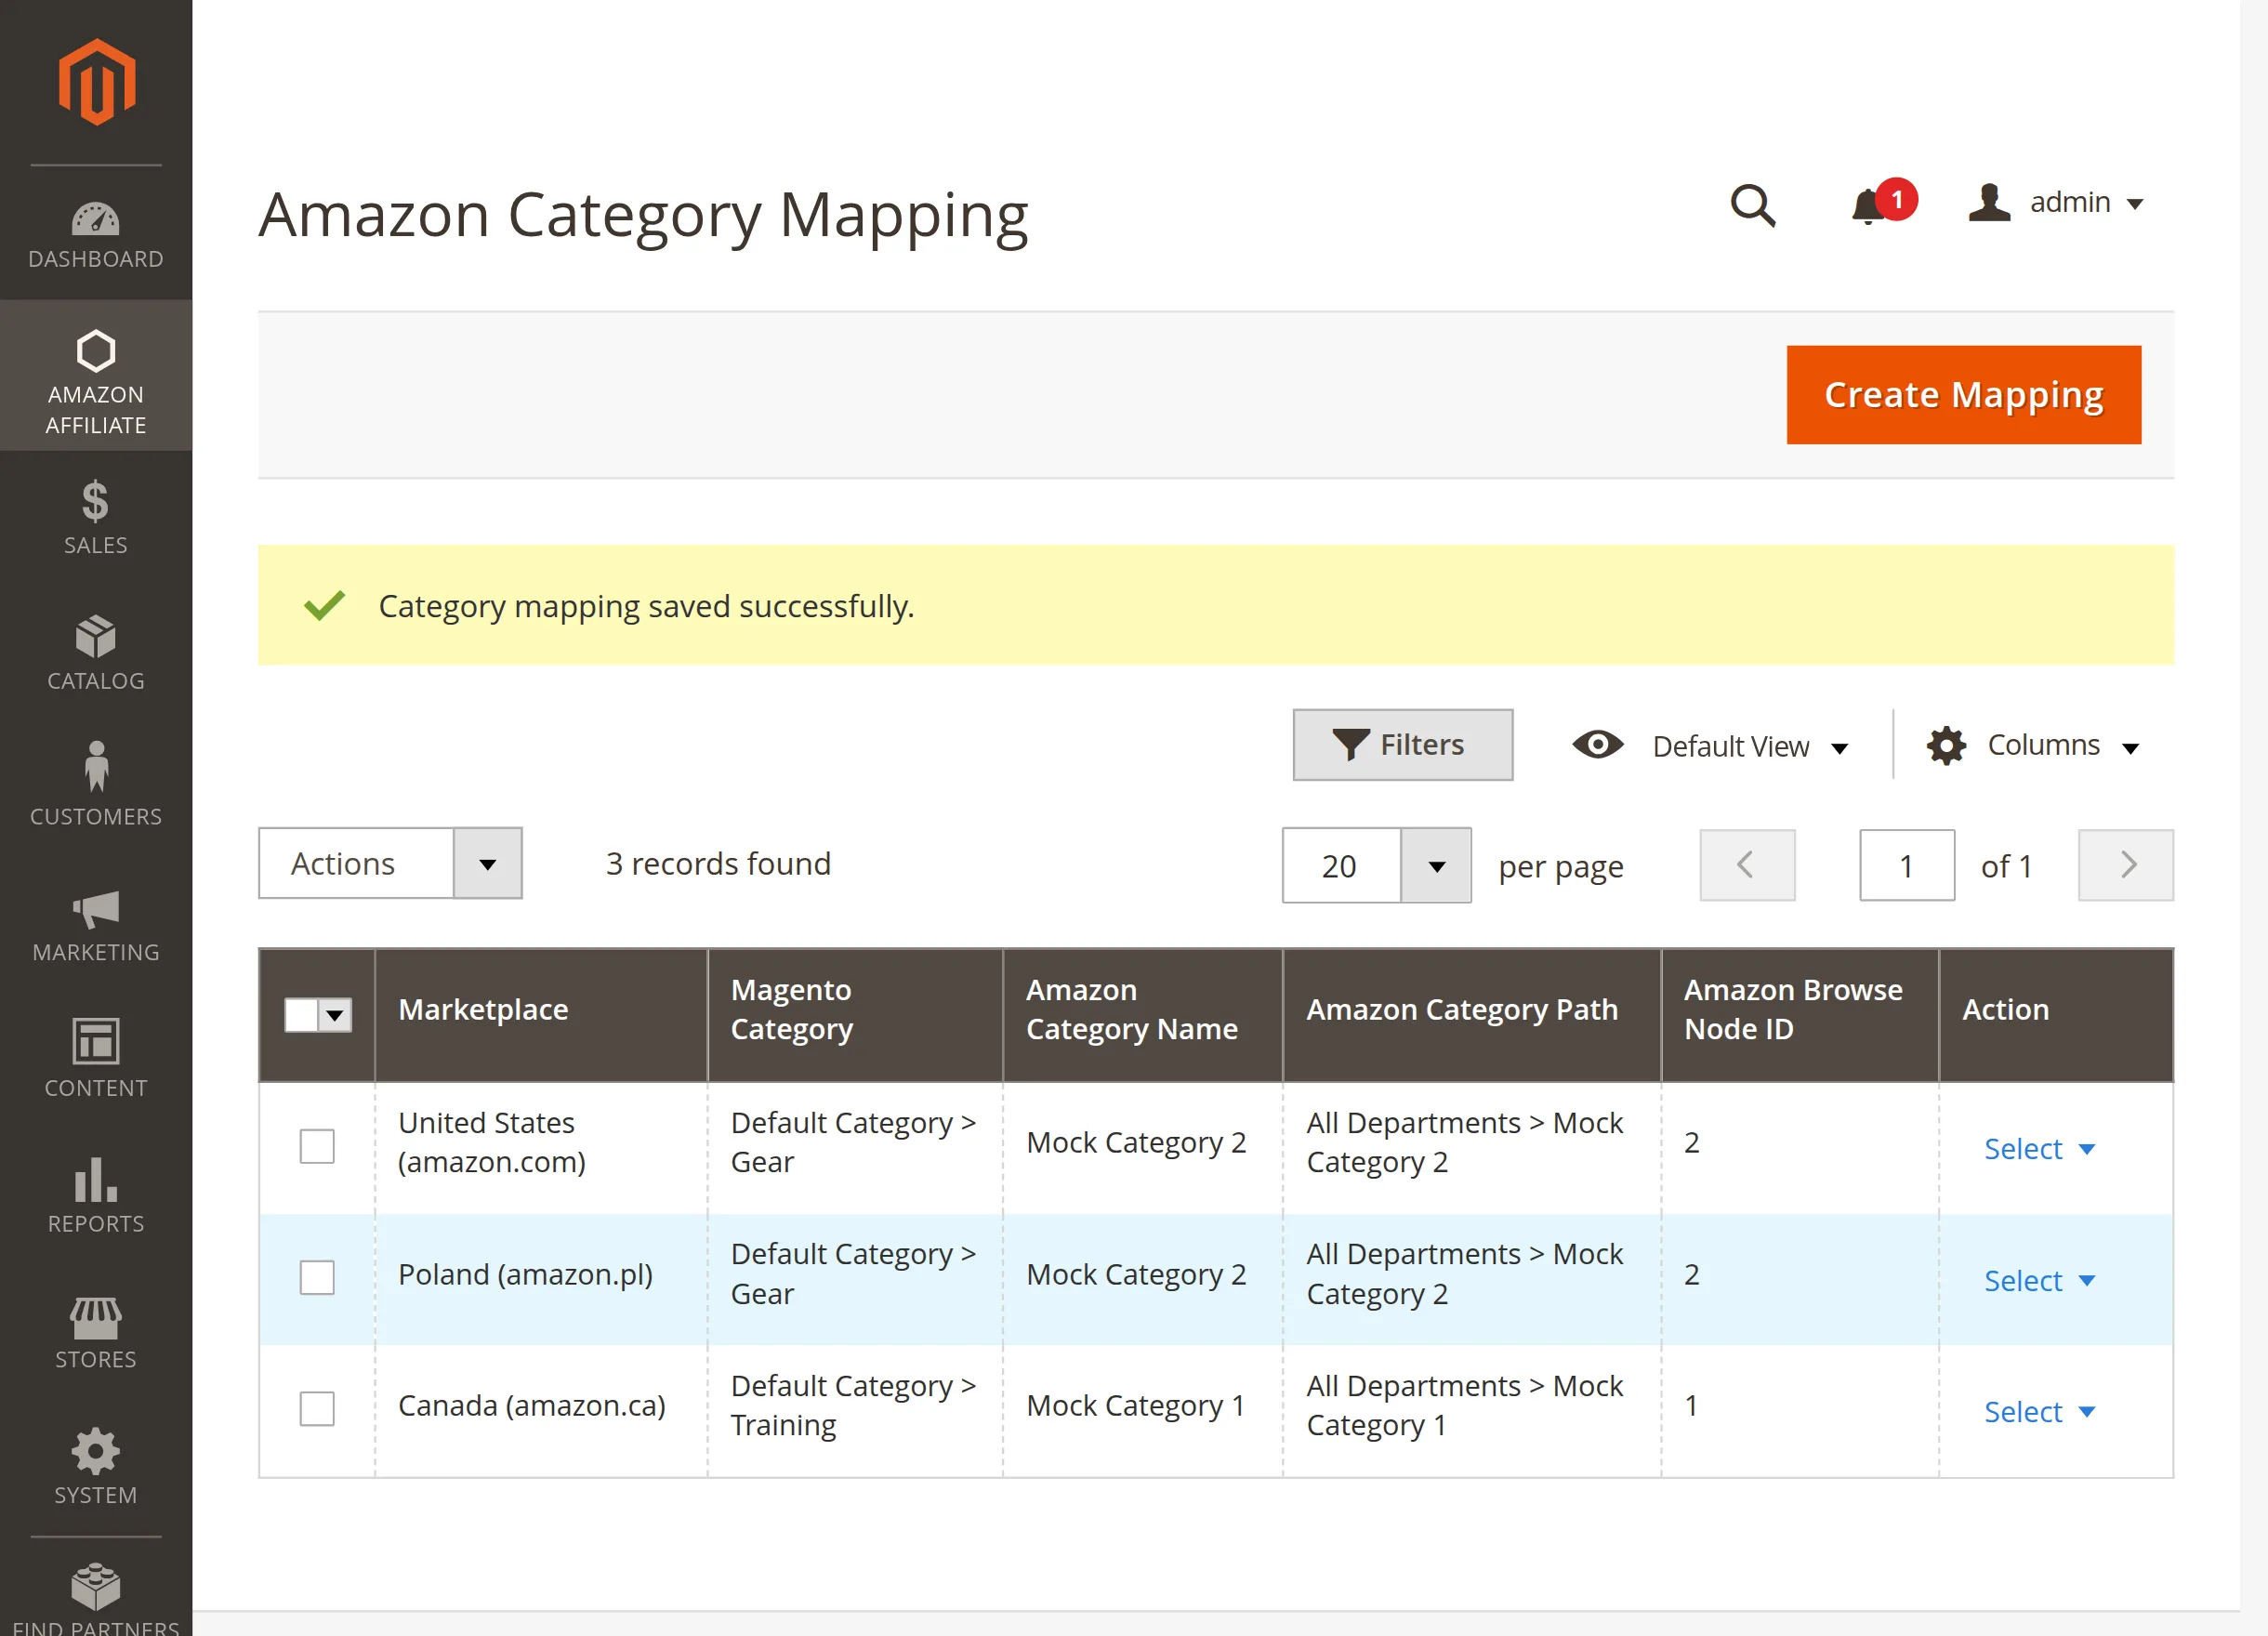Open the Content layout icon
2268x1636 pixels.
pyautogui.click(x=96, y=1042)
